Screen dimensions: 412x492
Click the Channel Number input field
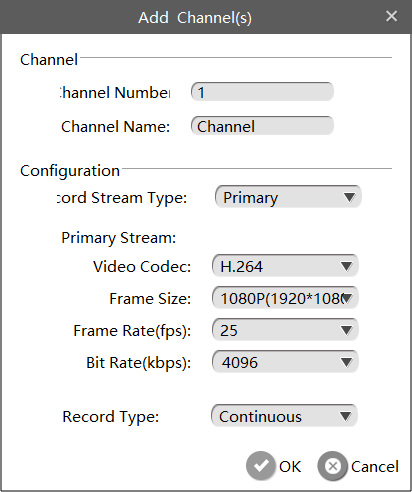pyautogui.click(x=262, y=92)
